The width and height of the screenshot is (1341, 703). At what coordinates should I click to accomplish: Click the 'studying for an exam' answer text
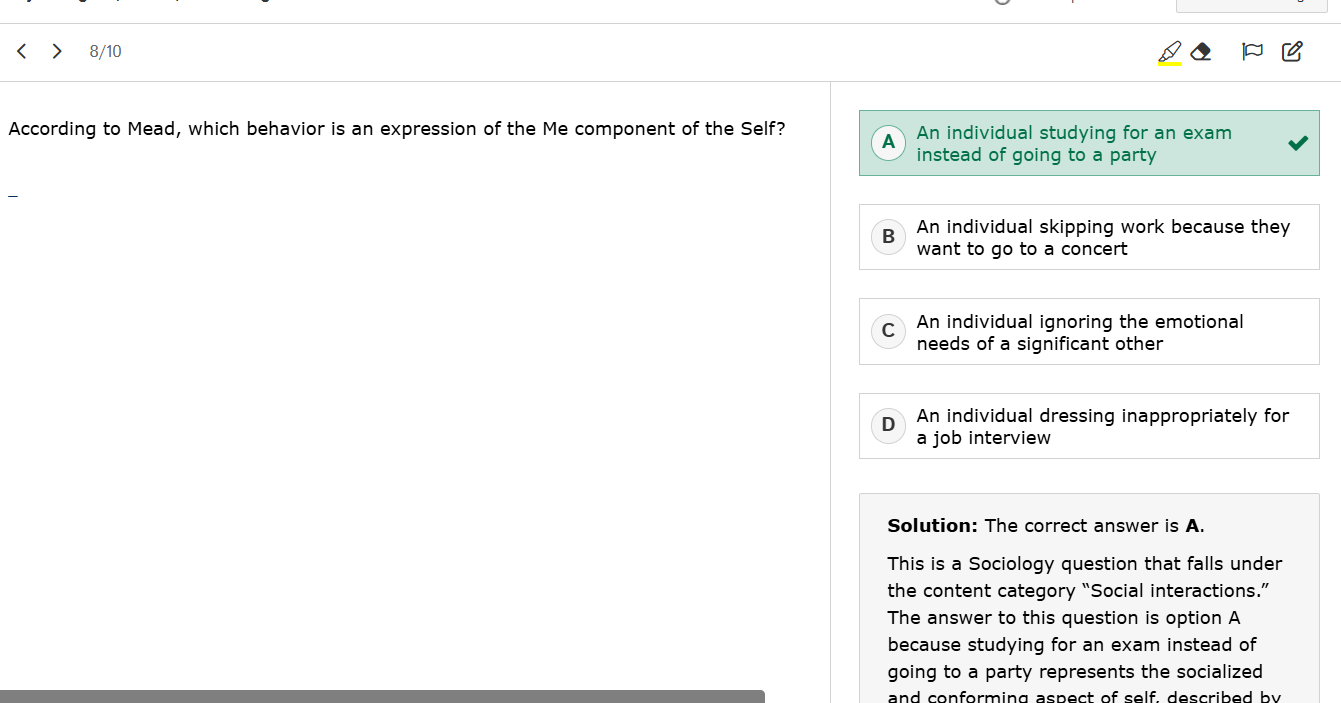tap(1074, 144)
